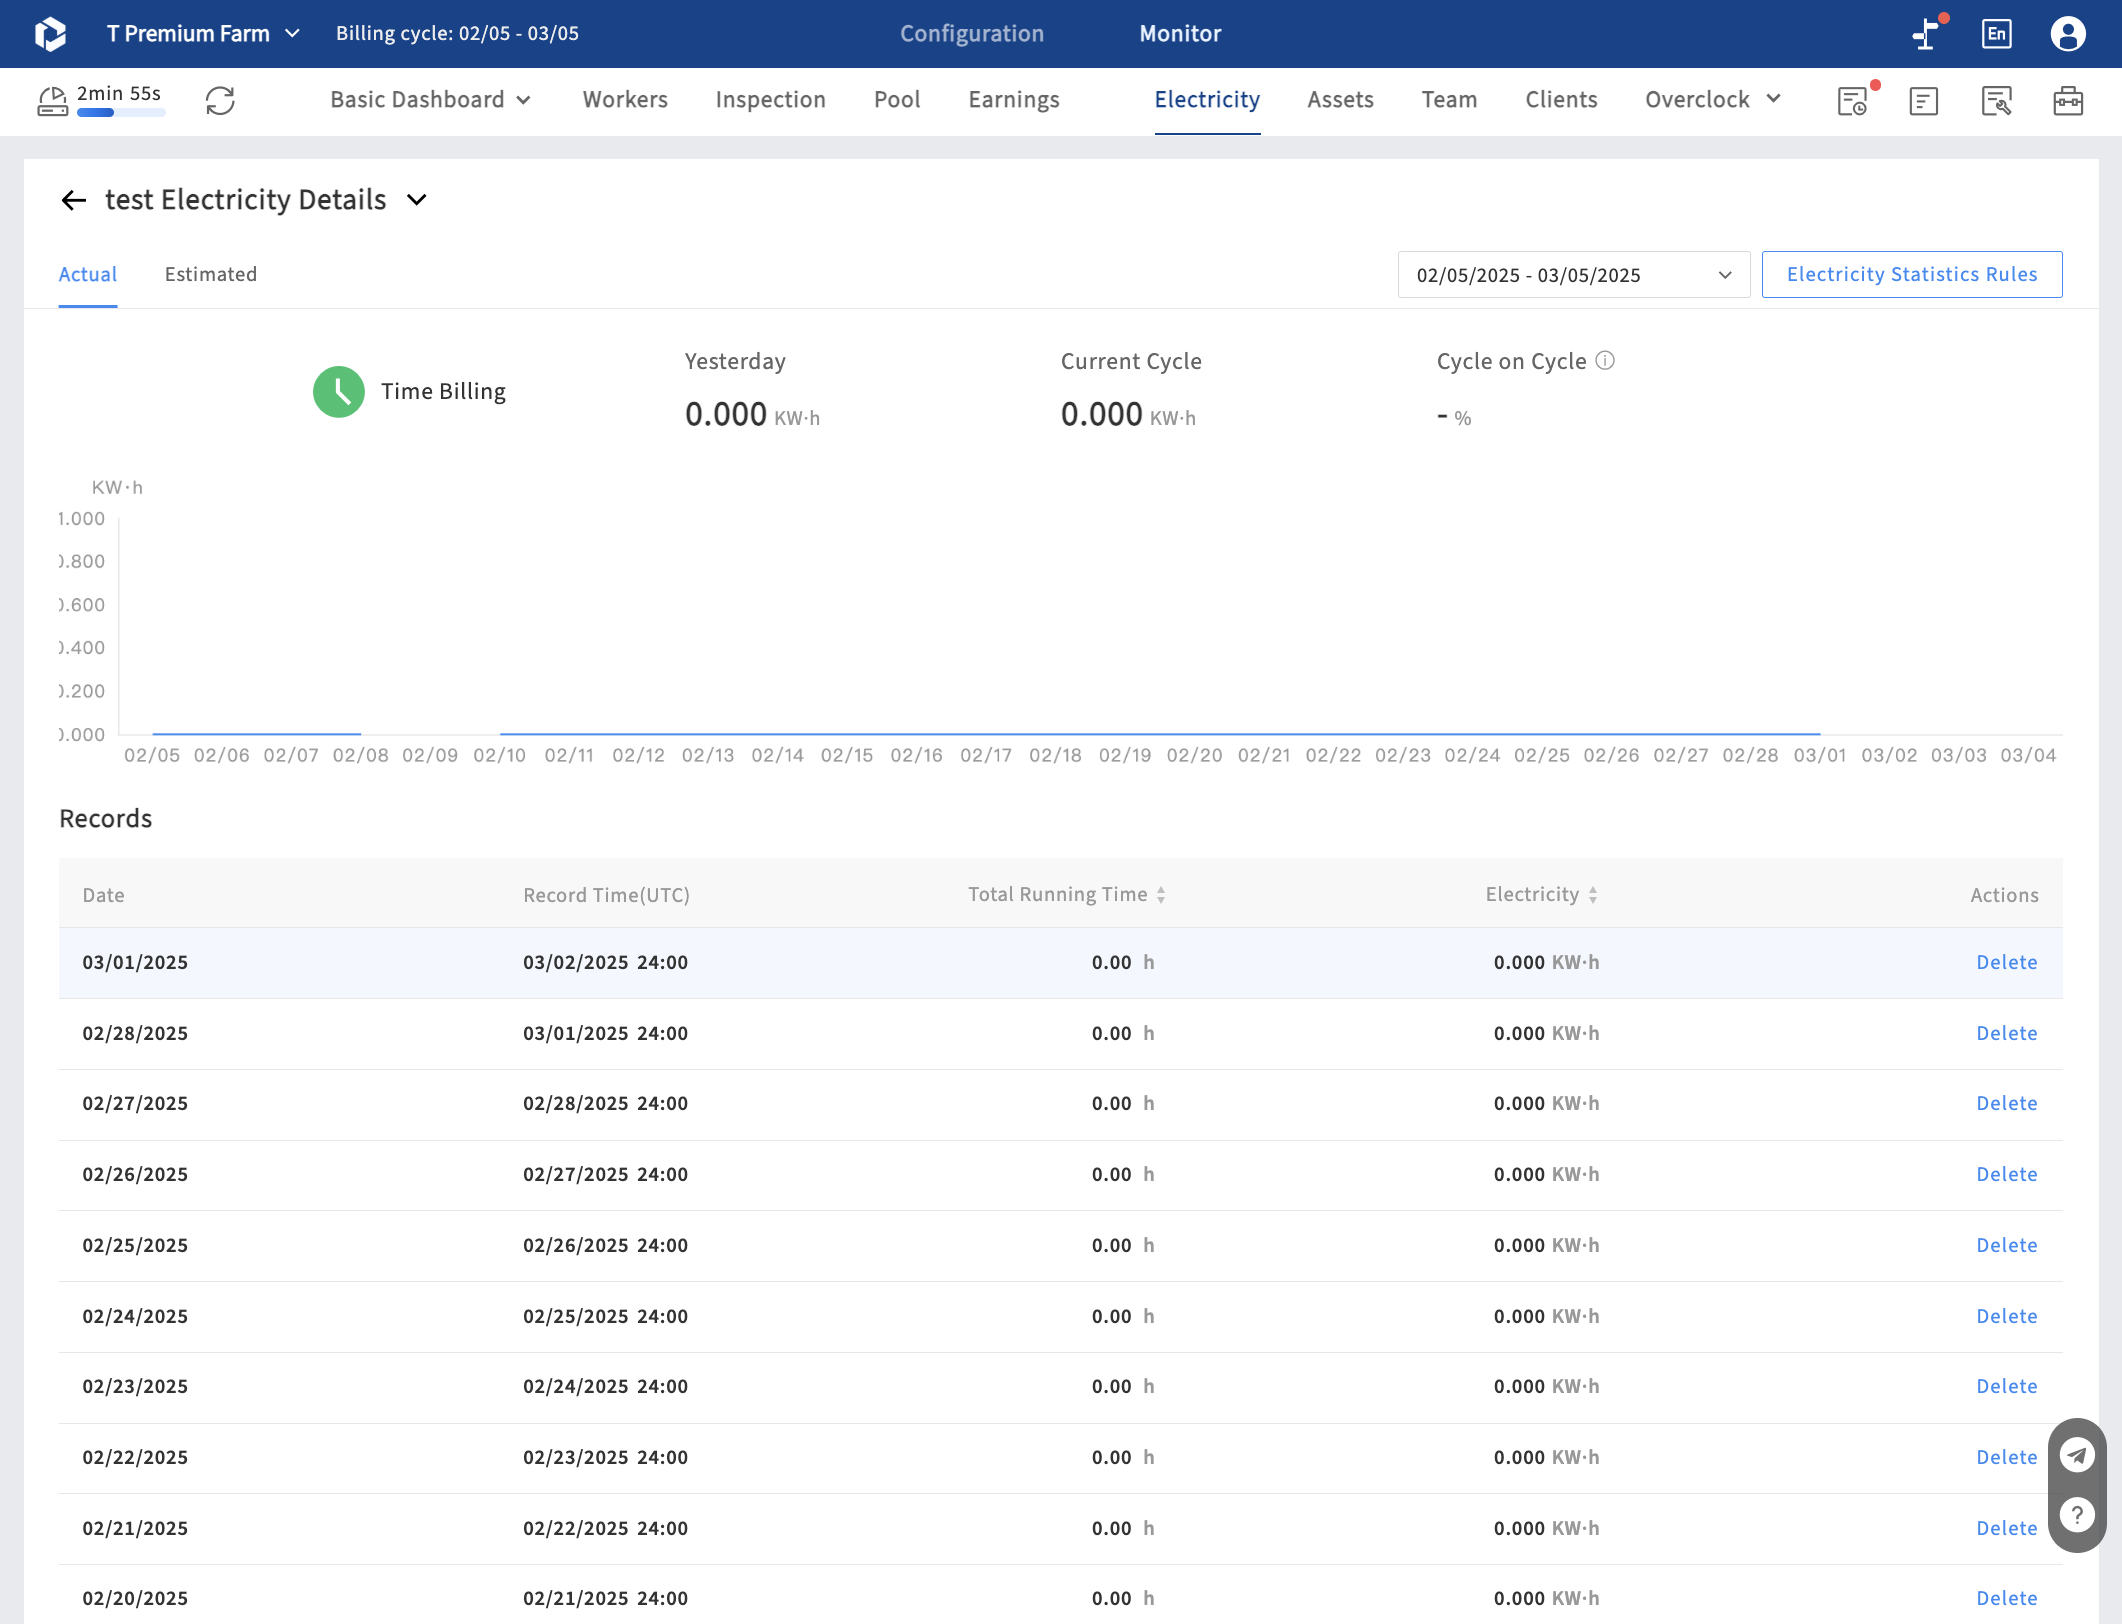
Task: Click the 02/28/2025 date cell
Action: pyautogui.click(x=135, y=1034)
